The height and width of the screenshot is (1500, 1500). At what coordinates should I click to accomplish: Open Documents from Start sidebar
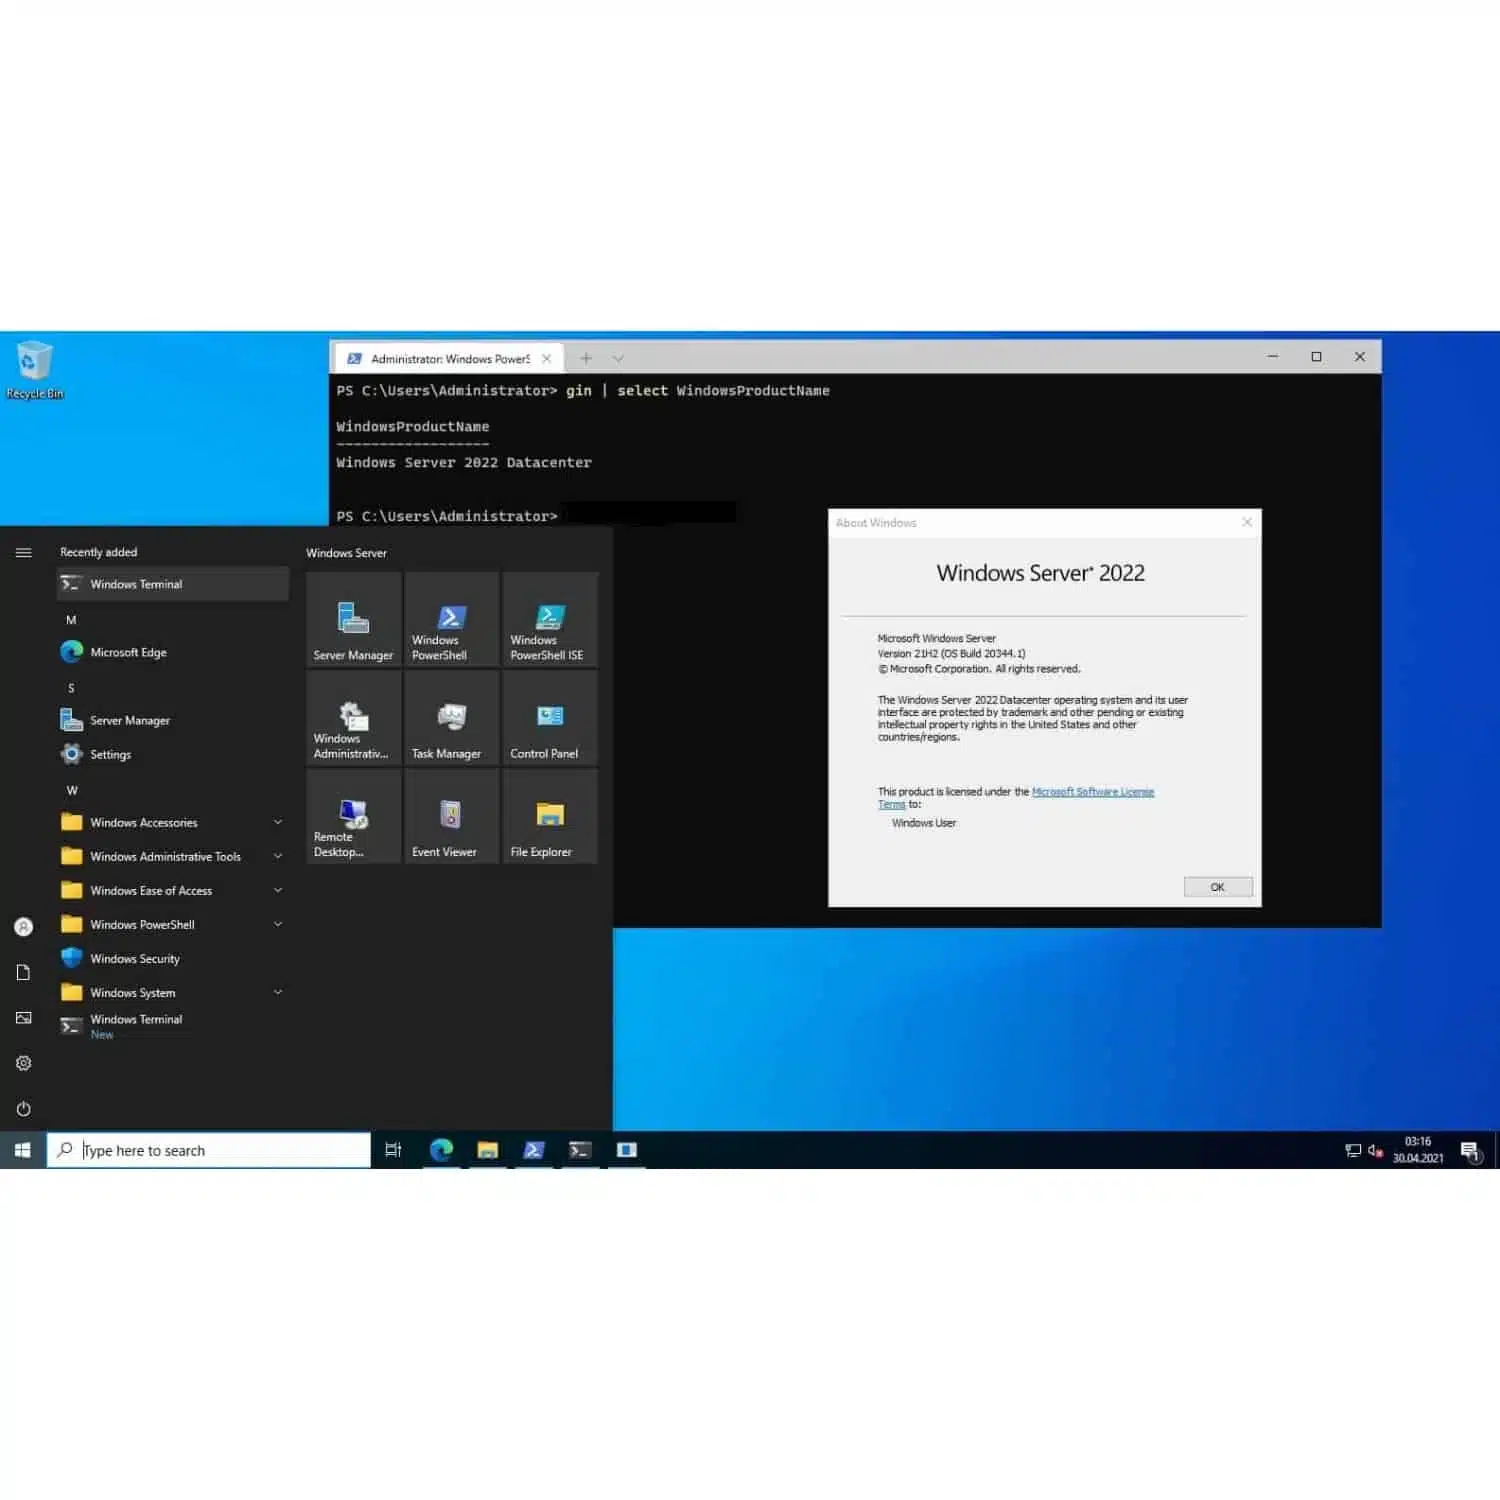(23, 972)
